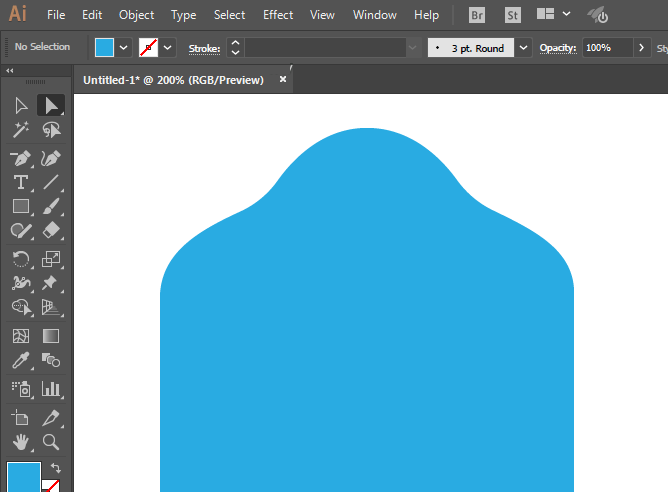
Task: Open the Object menu
Action: pyautogui.click(x=136, y=15)
